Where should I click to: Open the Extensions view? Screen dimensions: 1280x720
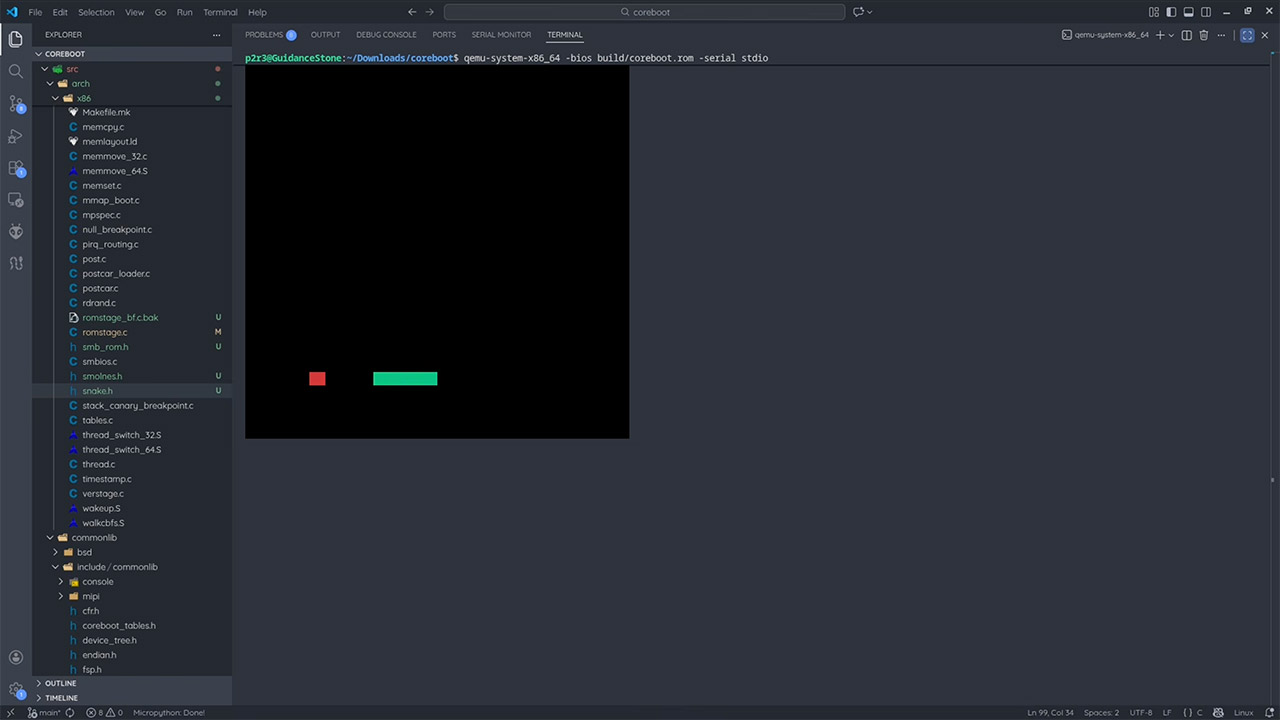point(15,169)
